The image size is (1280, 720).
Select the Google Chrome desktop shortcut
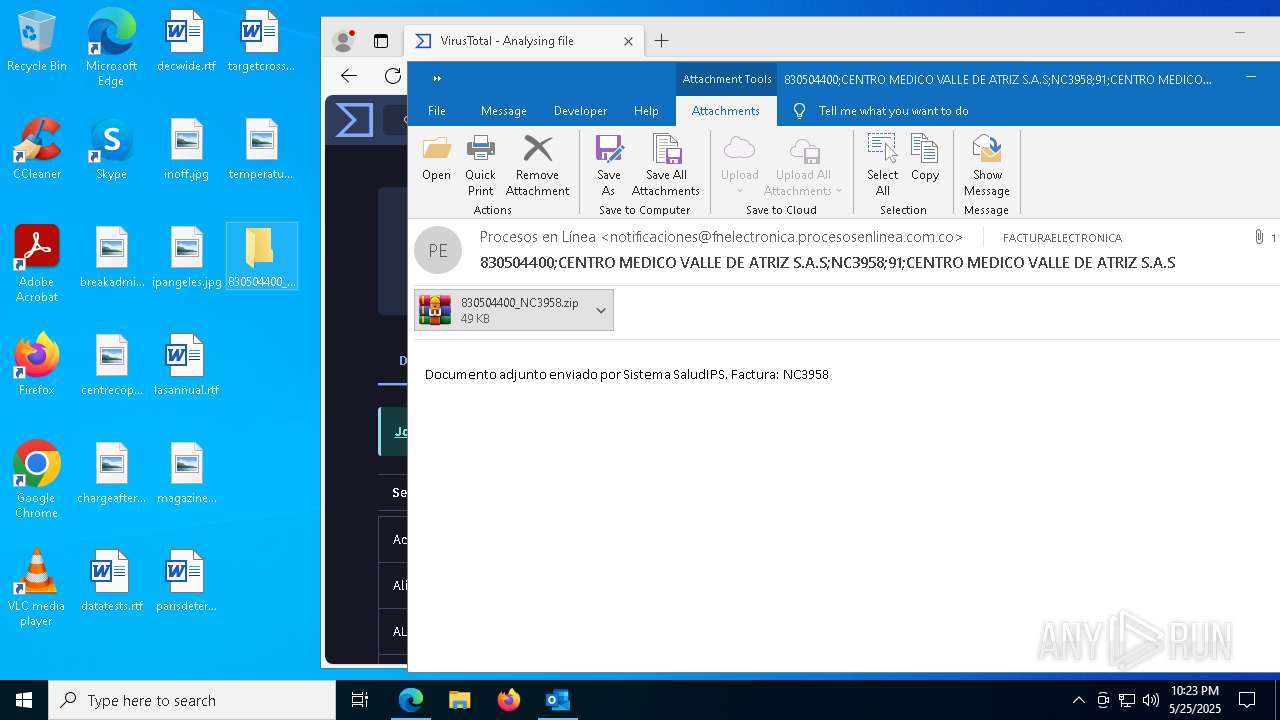point(37,480)
